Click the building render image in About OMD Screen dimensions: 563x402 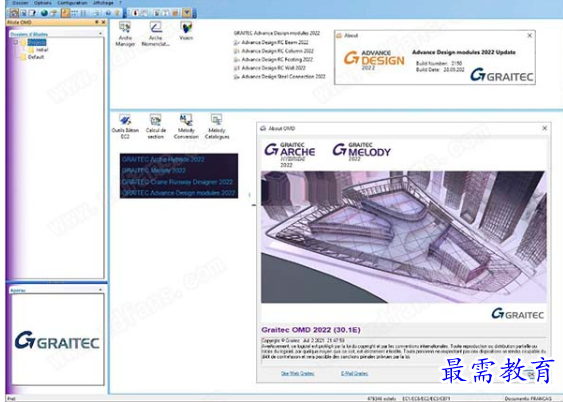[x=404, y=237]
